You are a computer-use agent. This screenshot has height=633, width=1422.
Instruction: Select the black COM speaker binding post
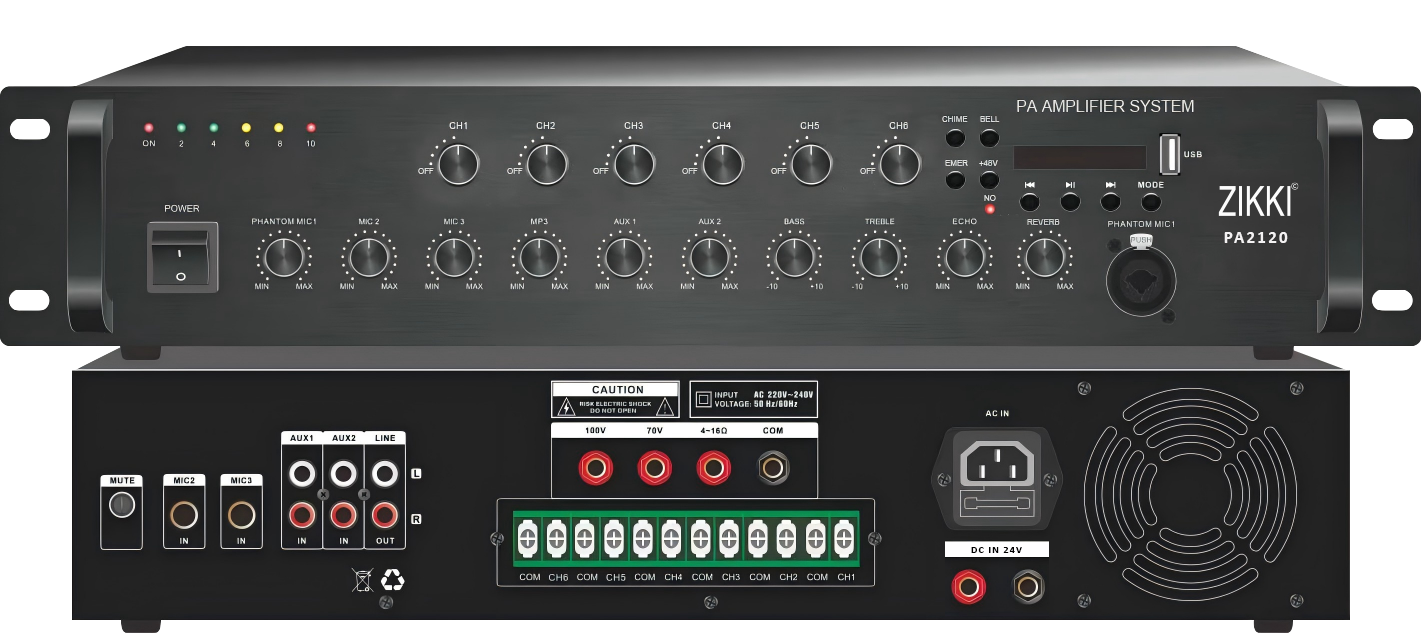pyautogui.click(x=771, y=466)
